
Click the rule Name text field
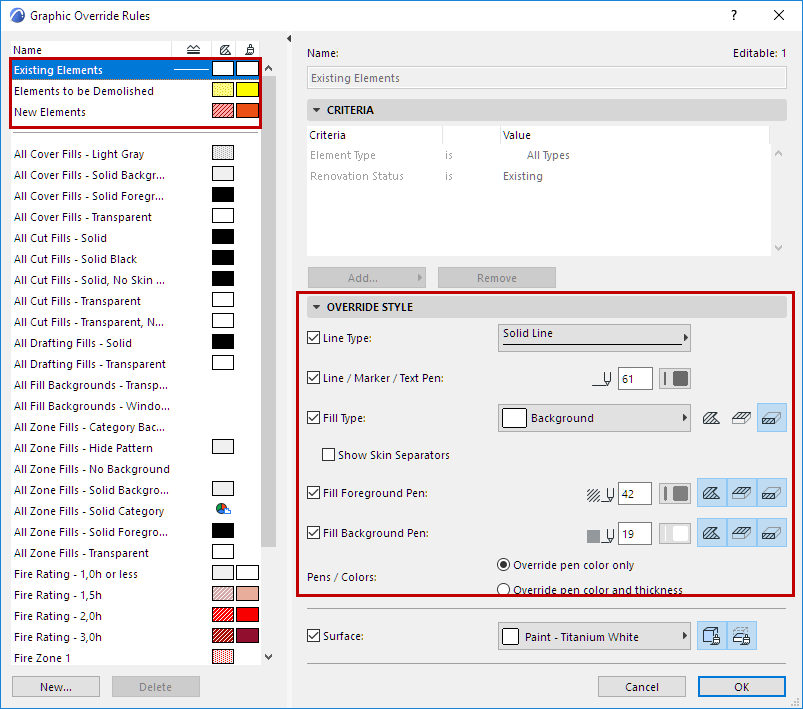coord(546,78)
